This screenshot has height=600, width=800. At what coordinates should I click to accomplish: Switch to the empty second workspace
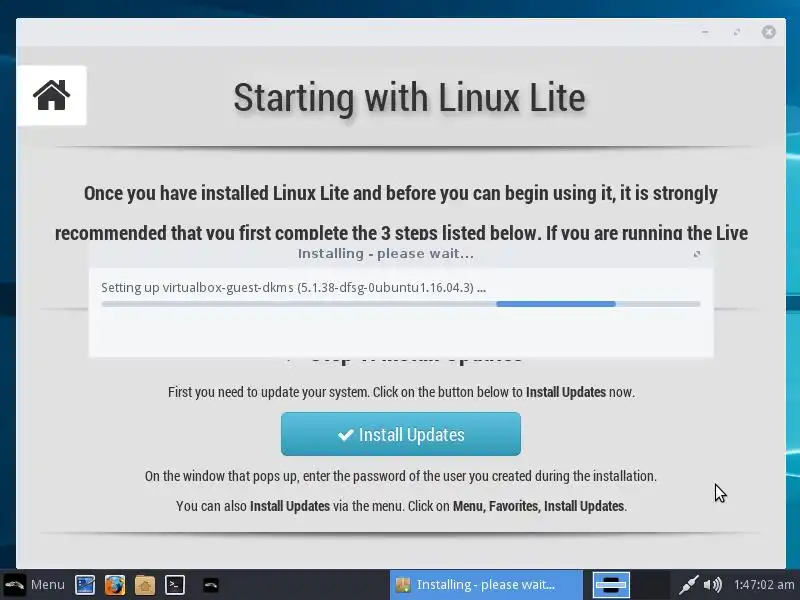pos(650,585)
